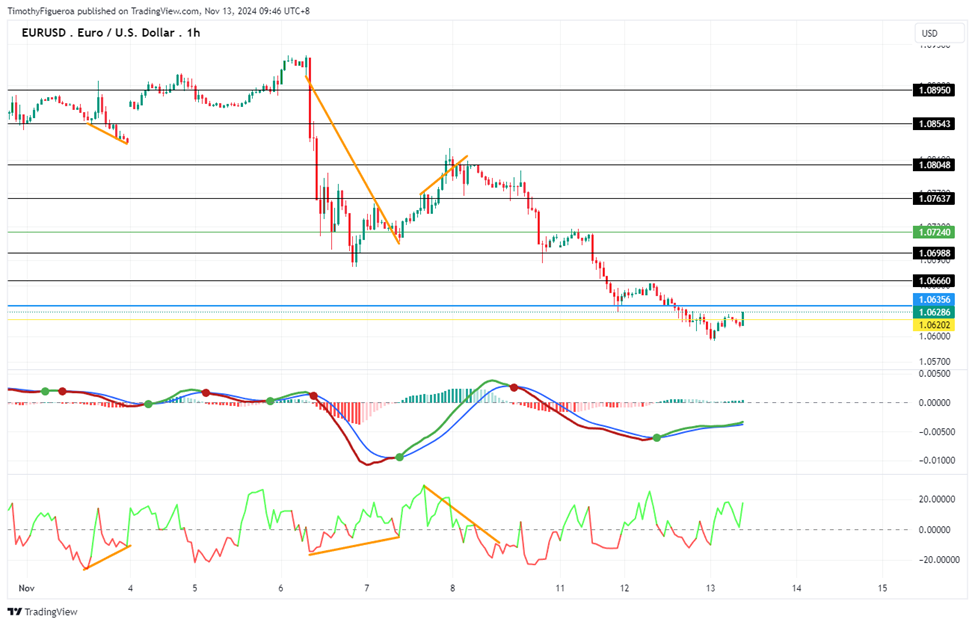The height and width of the screenshot is (625, 975).
Task: Click the 1.08048 price level label
Action: tap(934, 165)
